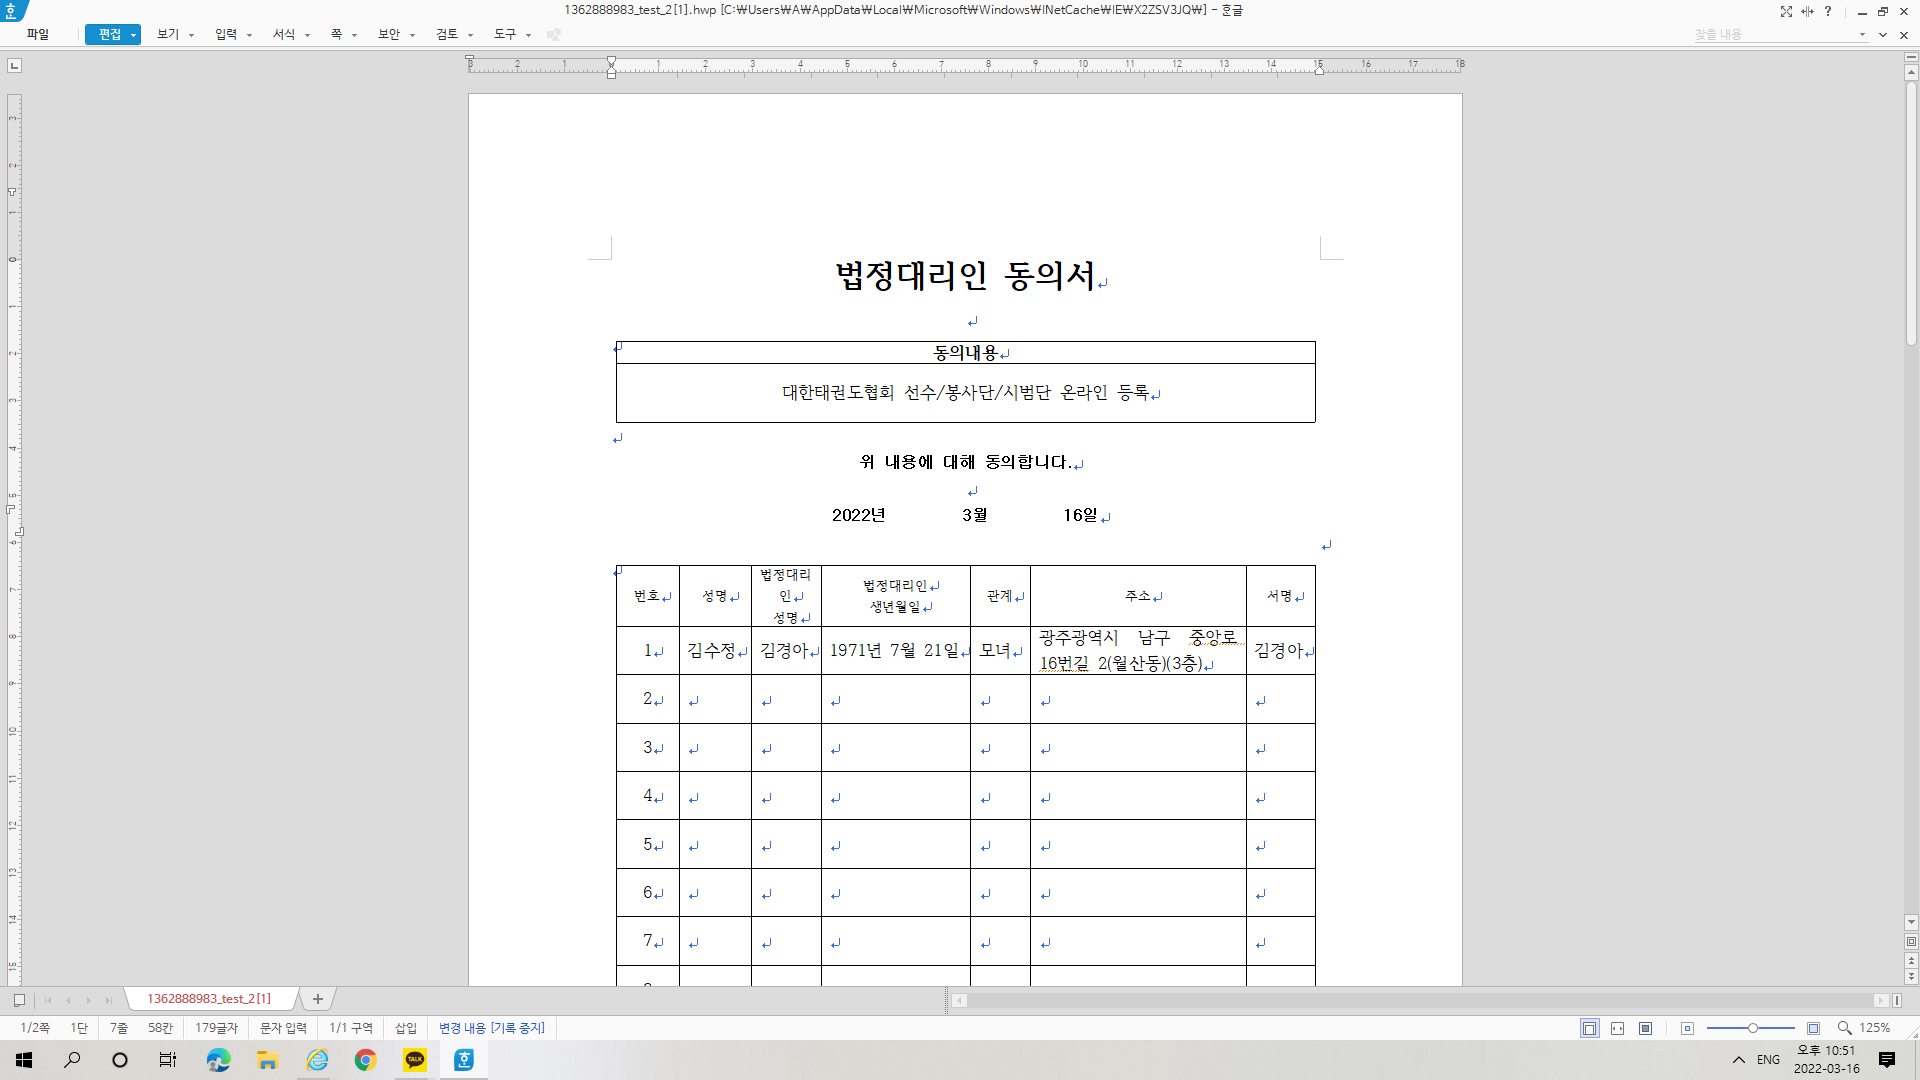Expand the 서식 menu dropdown arrow
The height and width of the screenshot is (1080, 1920).
(308, 35)
